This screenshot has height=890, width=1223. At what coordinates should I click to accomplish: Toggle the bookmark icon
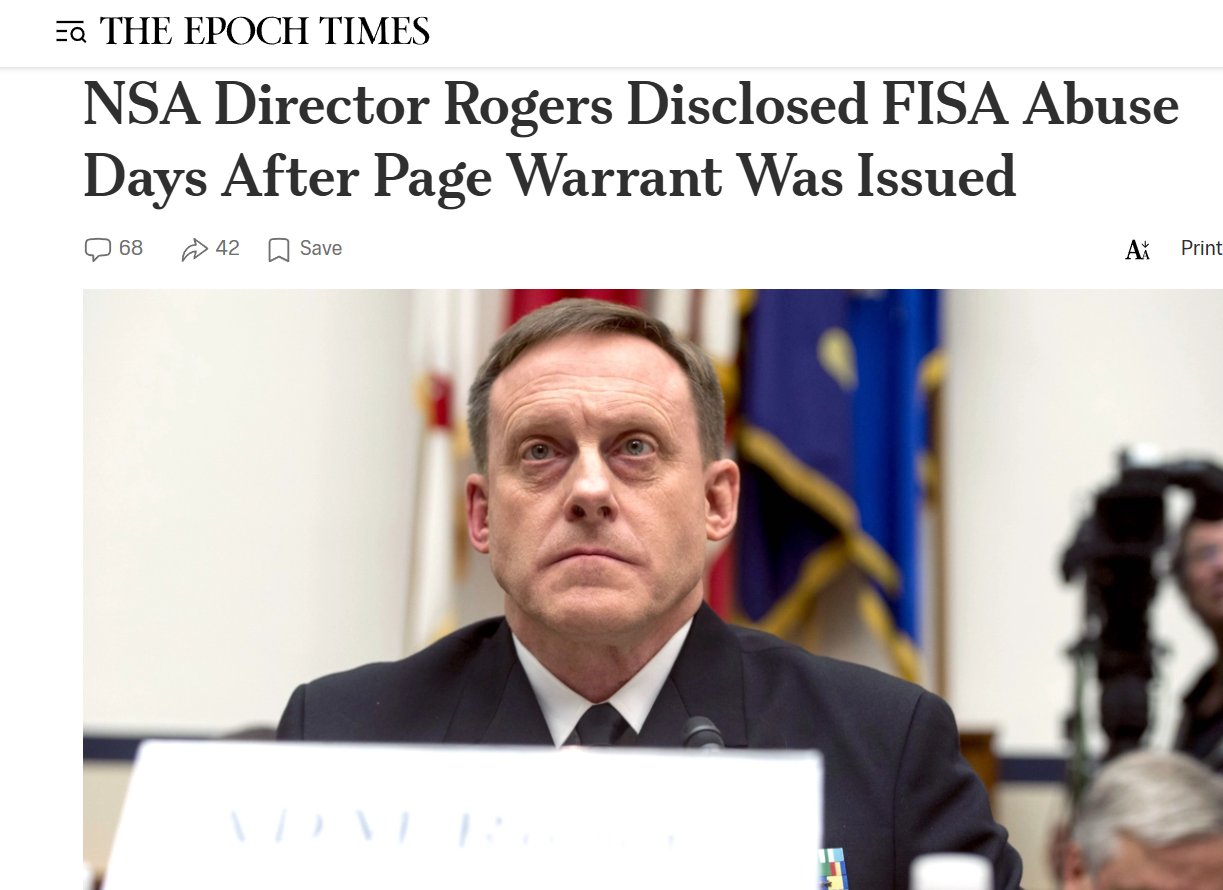(x=279, y=249)
